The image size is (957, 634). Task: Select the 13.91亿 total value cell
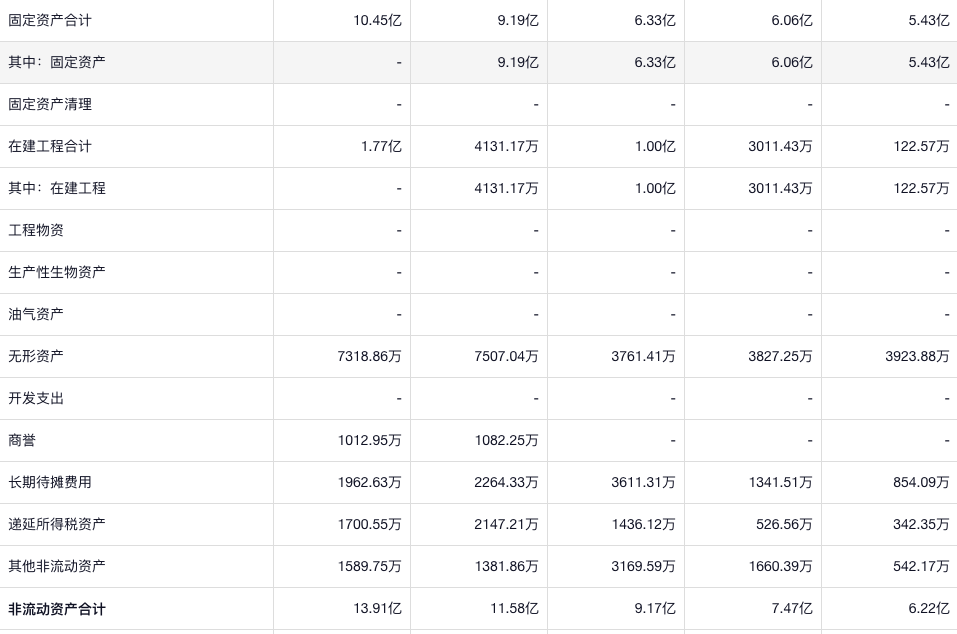(x=377, y=608)
